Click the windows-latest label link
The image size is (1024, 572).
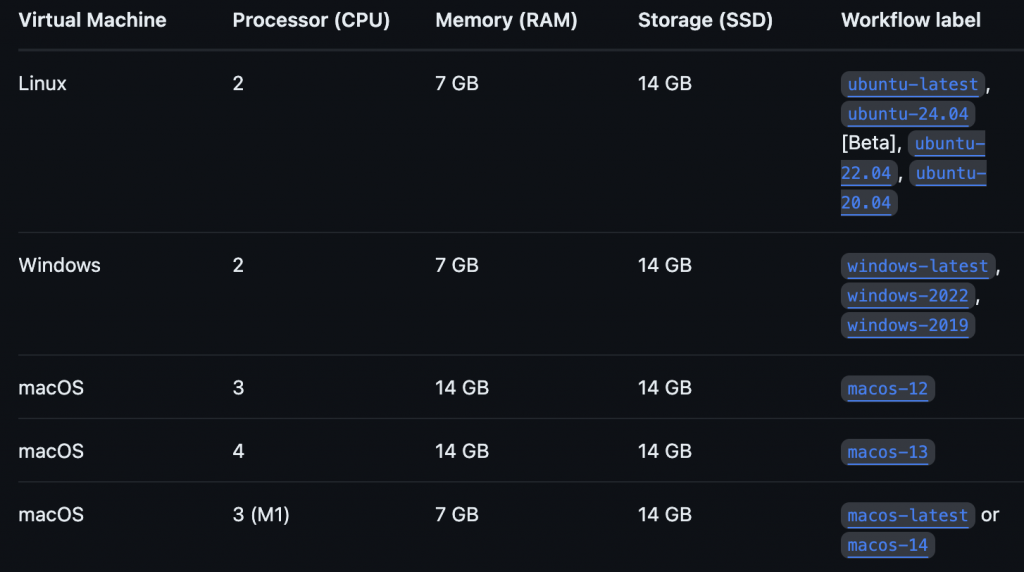coord(917,266)
